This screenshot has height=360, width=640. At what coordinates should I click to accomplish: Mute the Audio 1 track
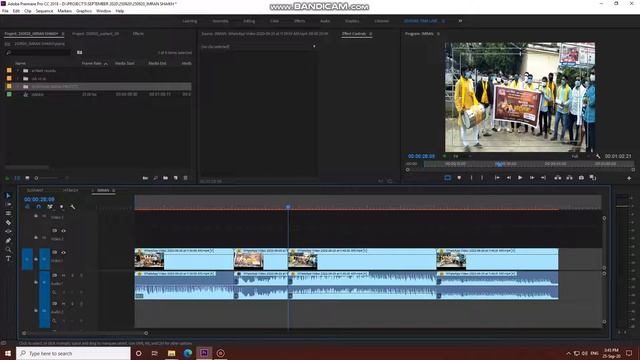63,276
